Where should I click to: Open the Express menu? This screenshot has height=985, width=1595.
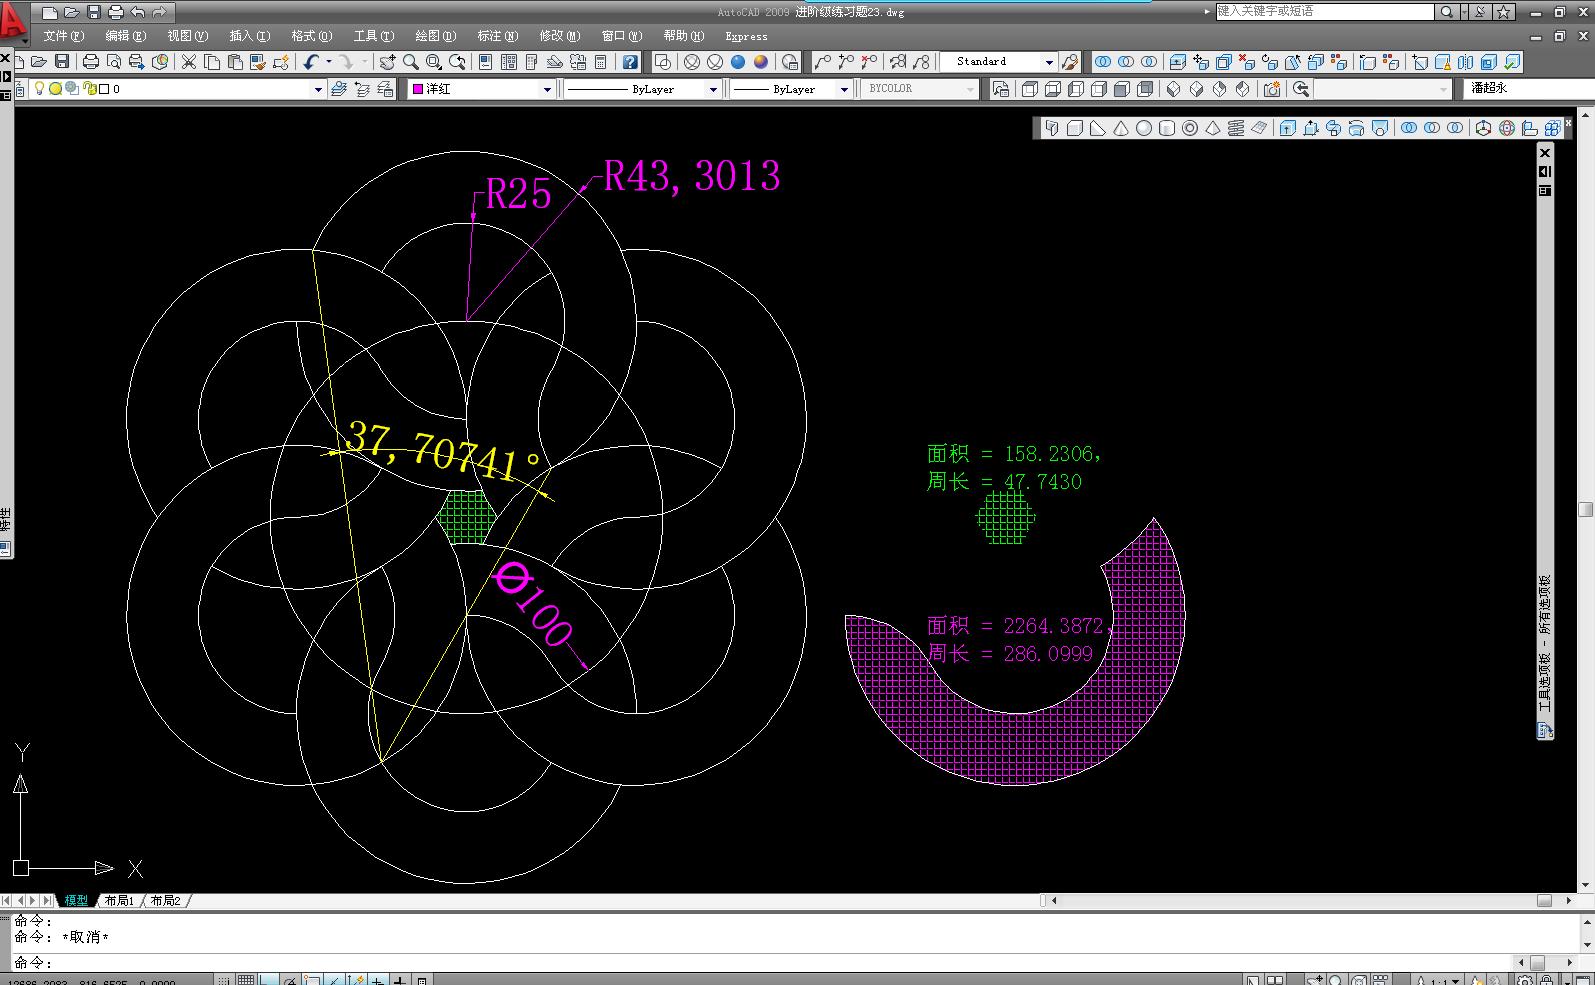click(x=746, y=36)
